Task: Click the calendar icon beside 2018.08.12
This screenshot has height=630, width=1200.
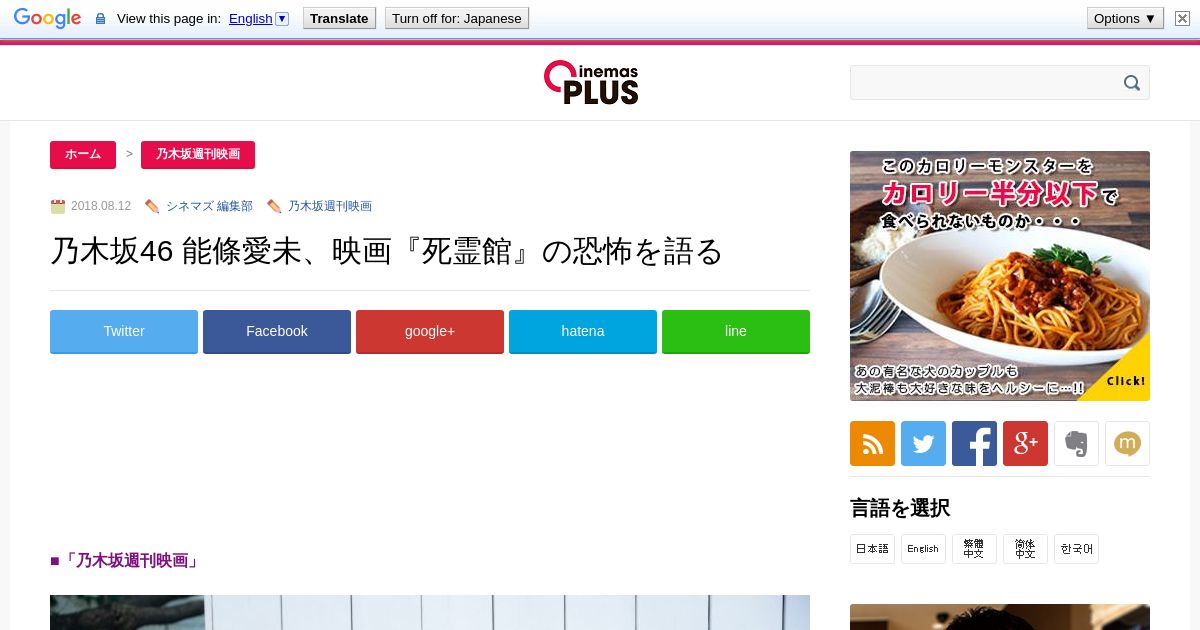Action: [58, 206]
